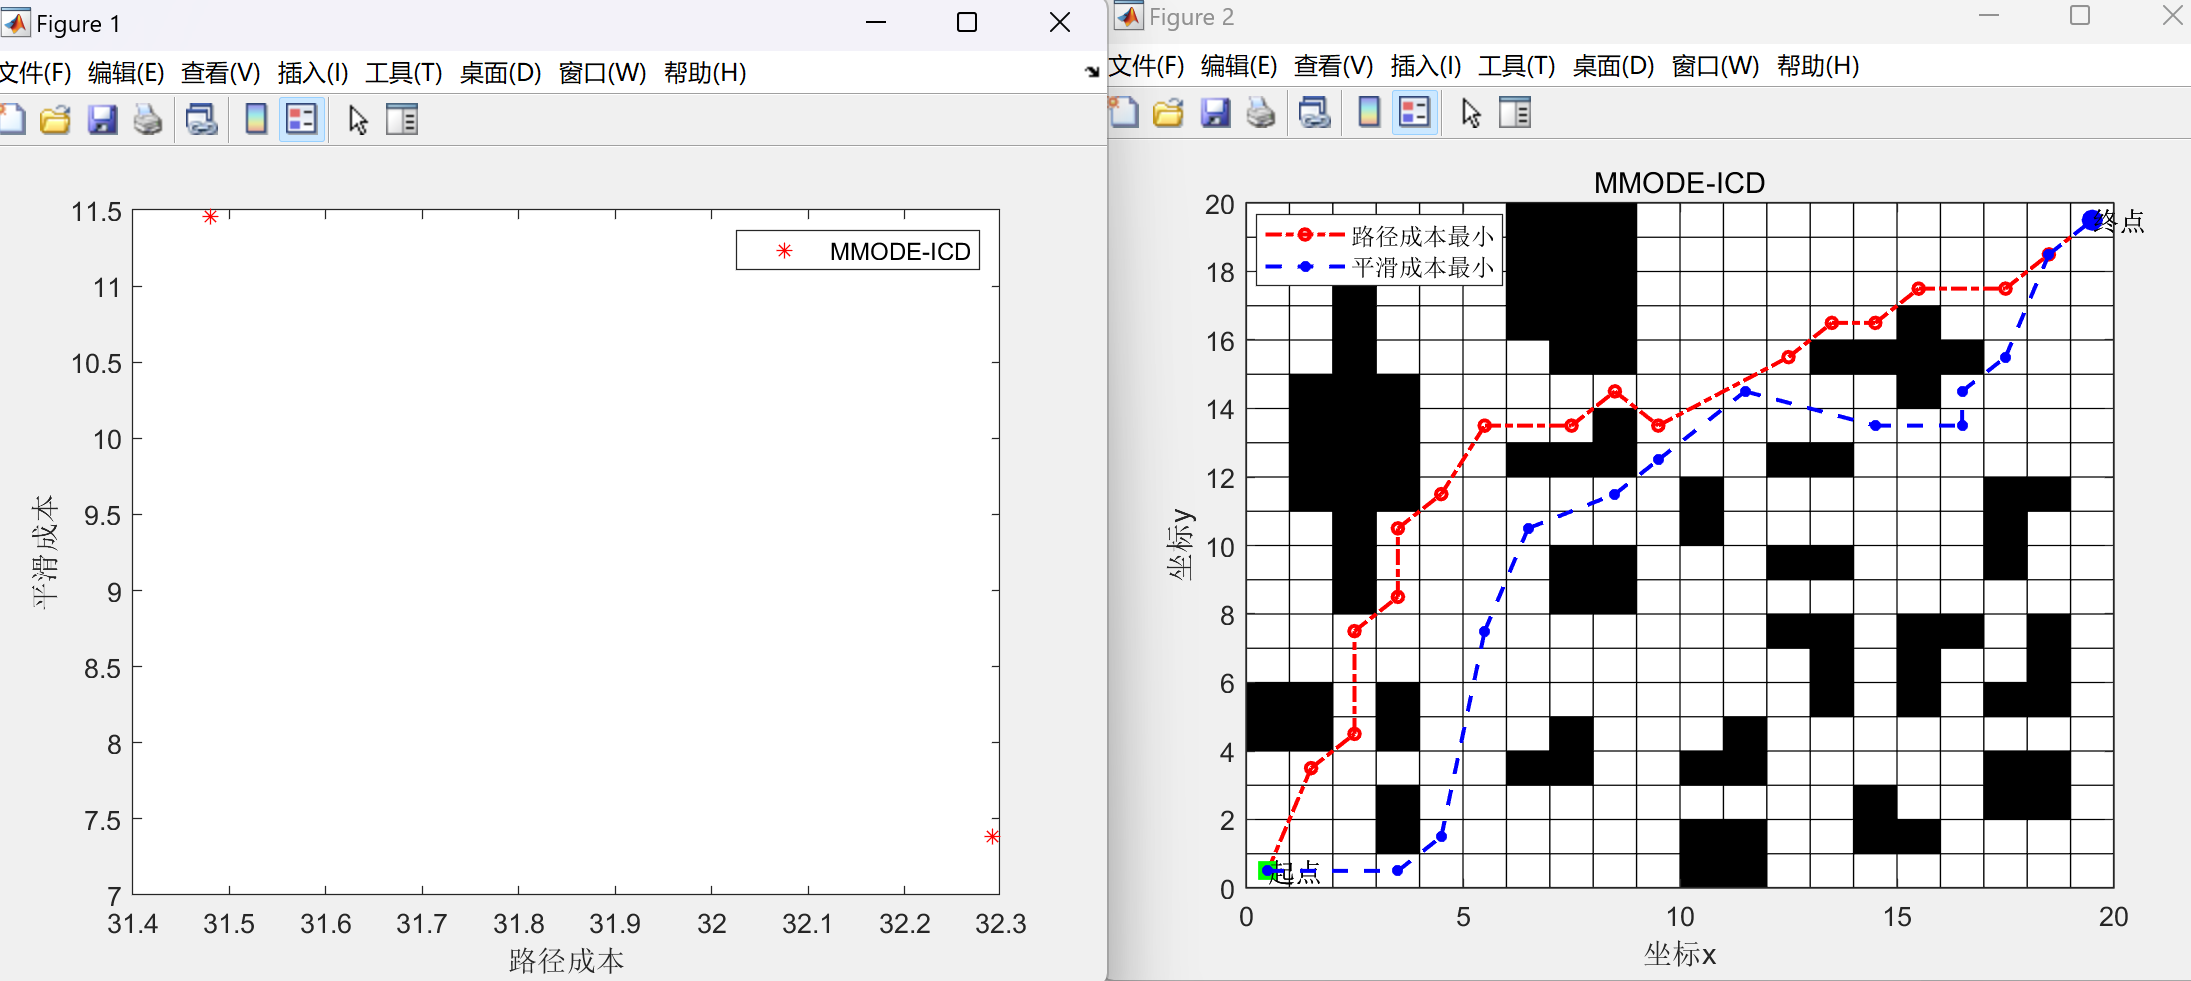Open 帮助(H) menu in Figure 2

pyautogui.click(x=1817, y=66)
